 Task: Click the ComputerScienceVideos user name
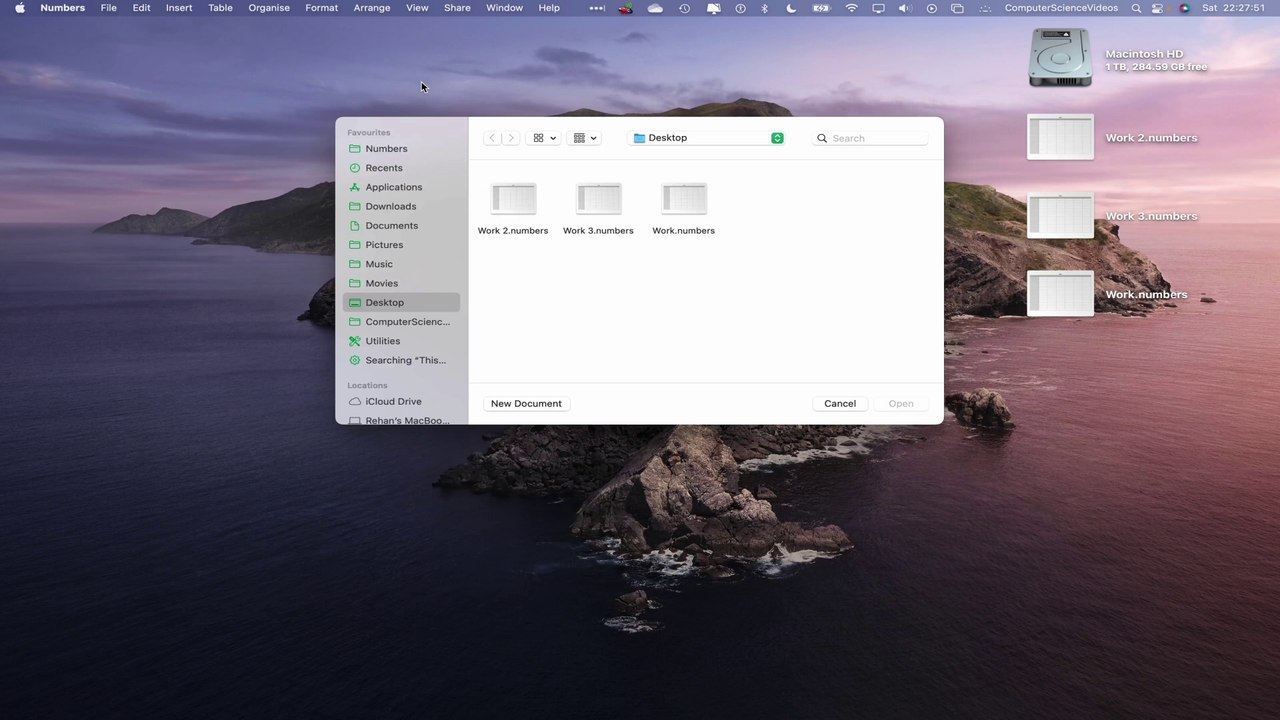pyautogui.click(x=1061, y=8)
